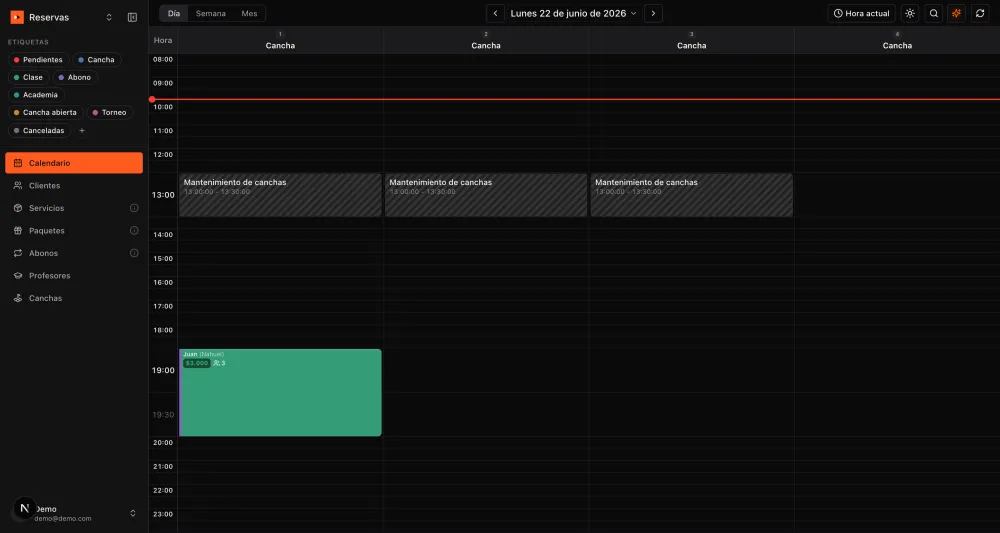Open the date picker dropdown
The height and width of the screenshot is (533, 1000).
(573, 13)
